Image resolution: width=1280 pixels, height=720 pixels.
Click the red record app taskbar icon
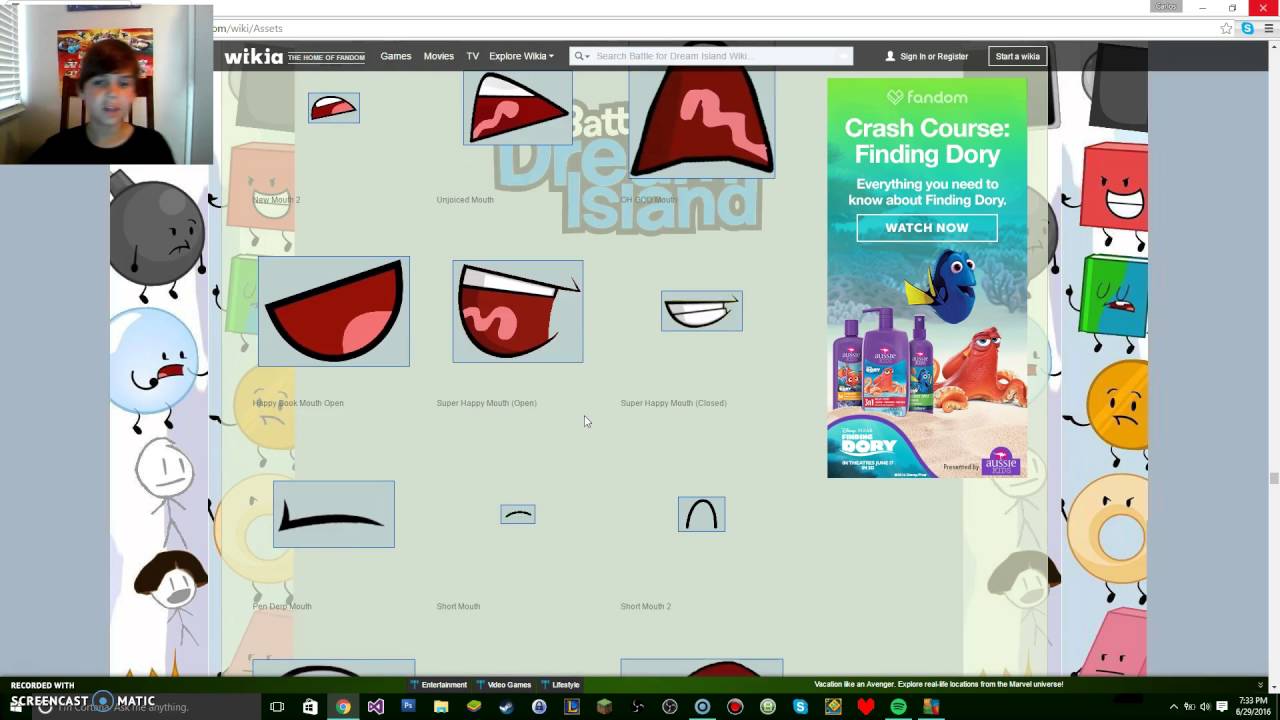click(735, 707)
